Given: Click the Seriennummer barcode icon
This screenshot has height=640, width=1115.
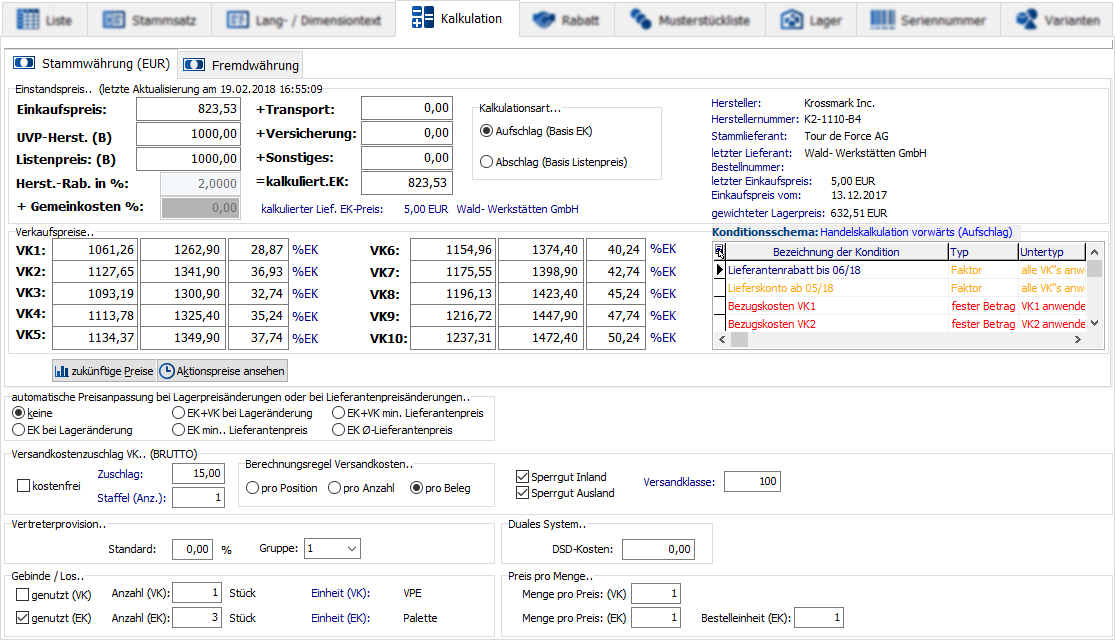Looking at the screenshot, I should [882, 19].
